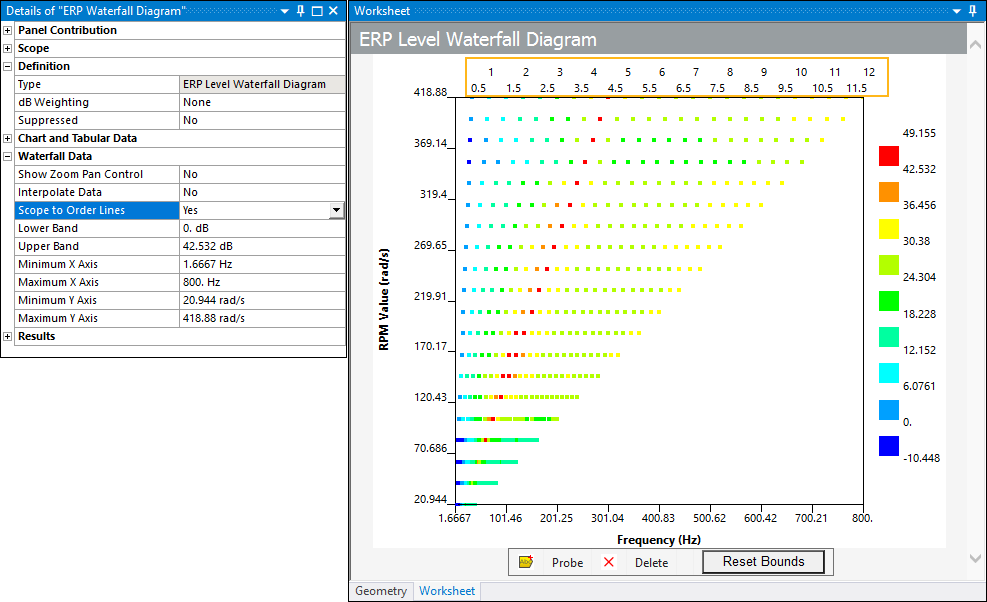Screen dimensions: 987x602
Task: Open the Scope to Order Lines dropdown
Action: (336, 210)
